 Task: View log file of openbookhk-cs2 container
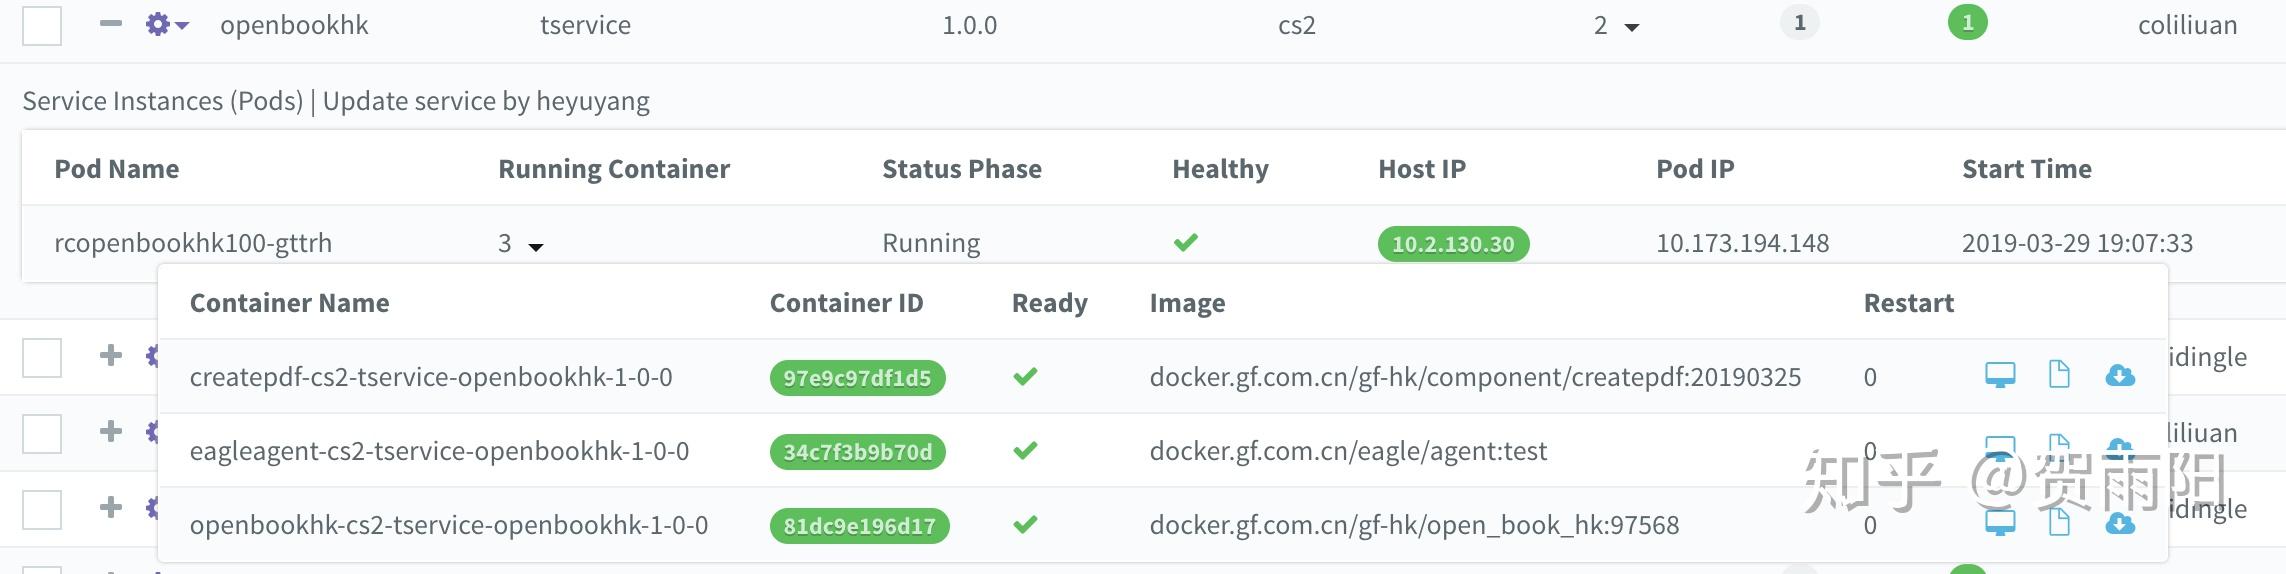[2059, 523]
